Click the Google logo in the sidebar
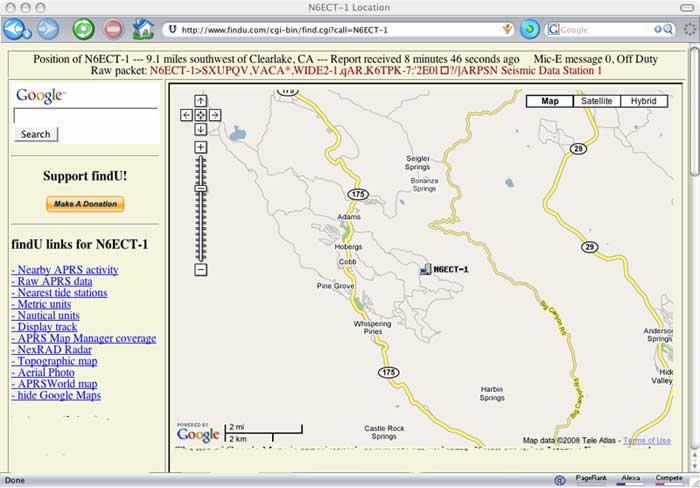This screenshot has width=700, height=488. tap(41, 96)
